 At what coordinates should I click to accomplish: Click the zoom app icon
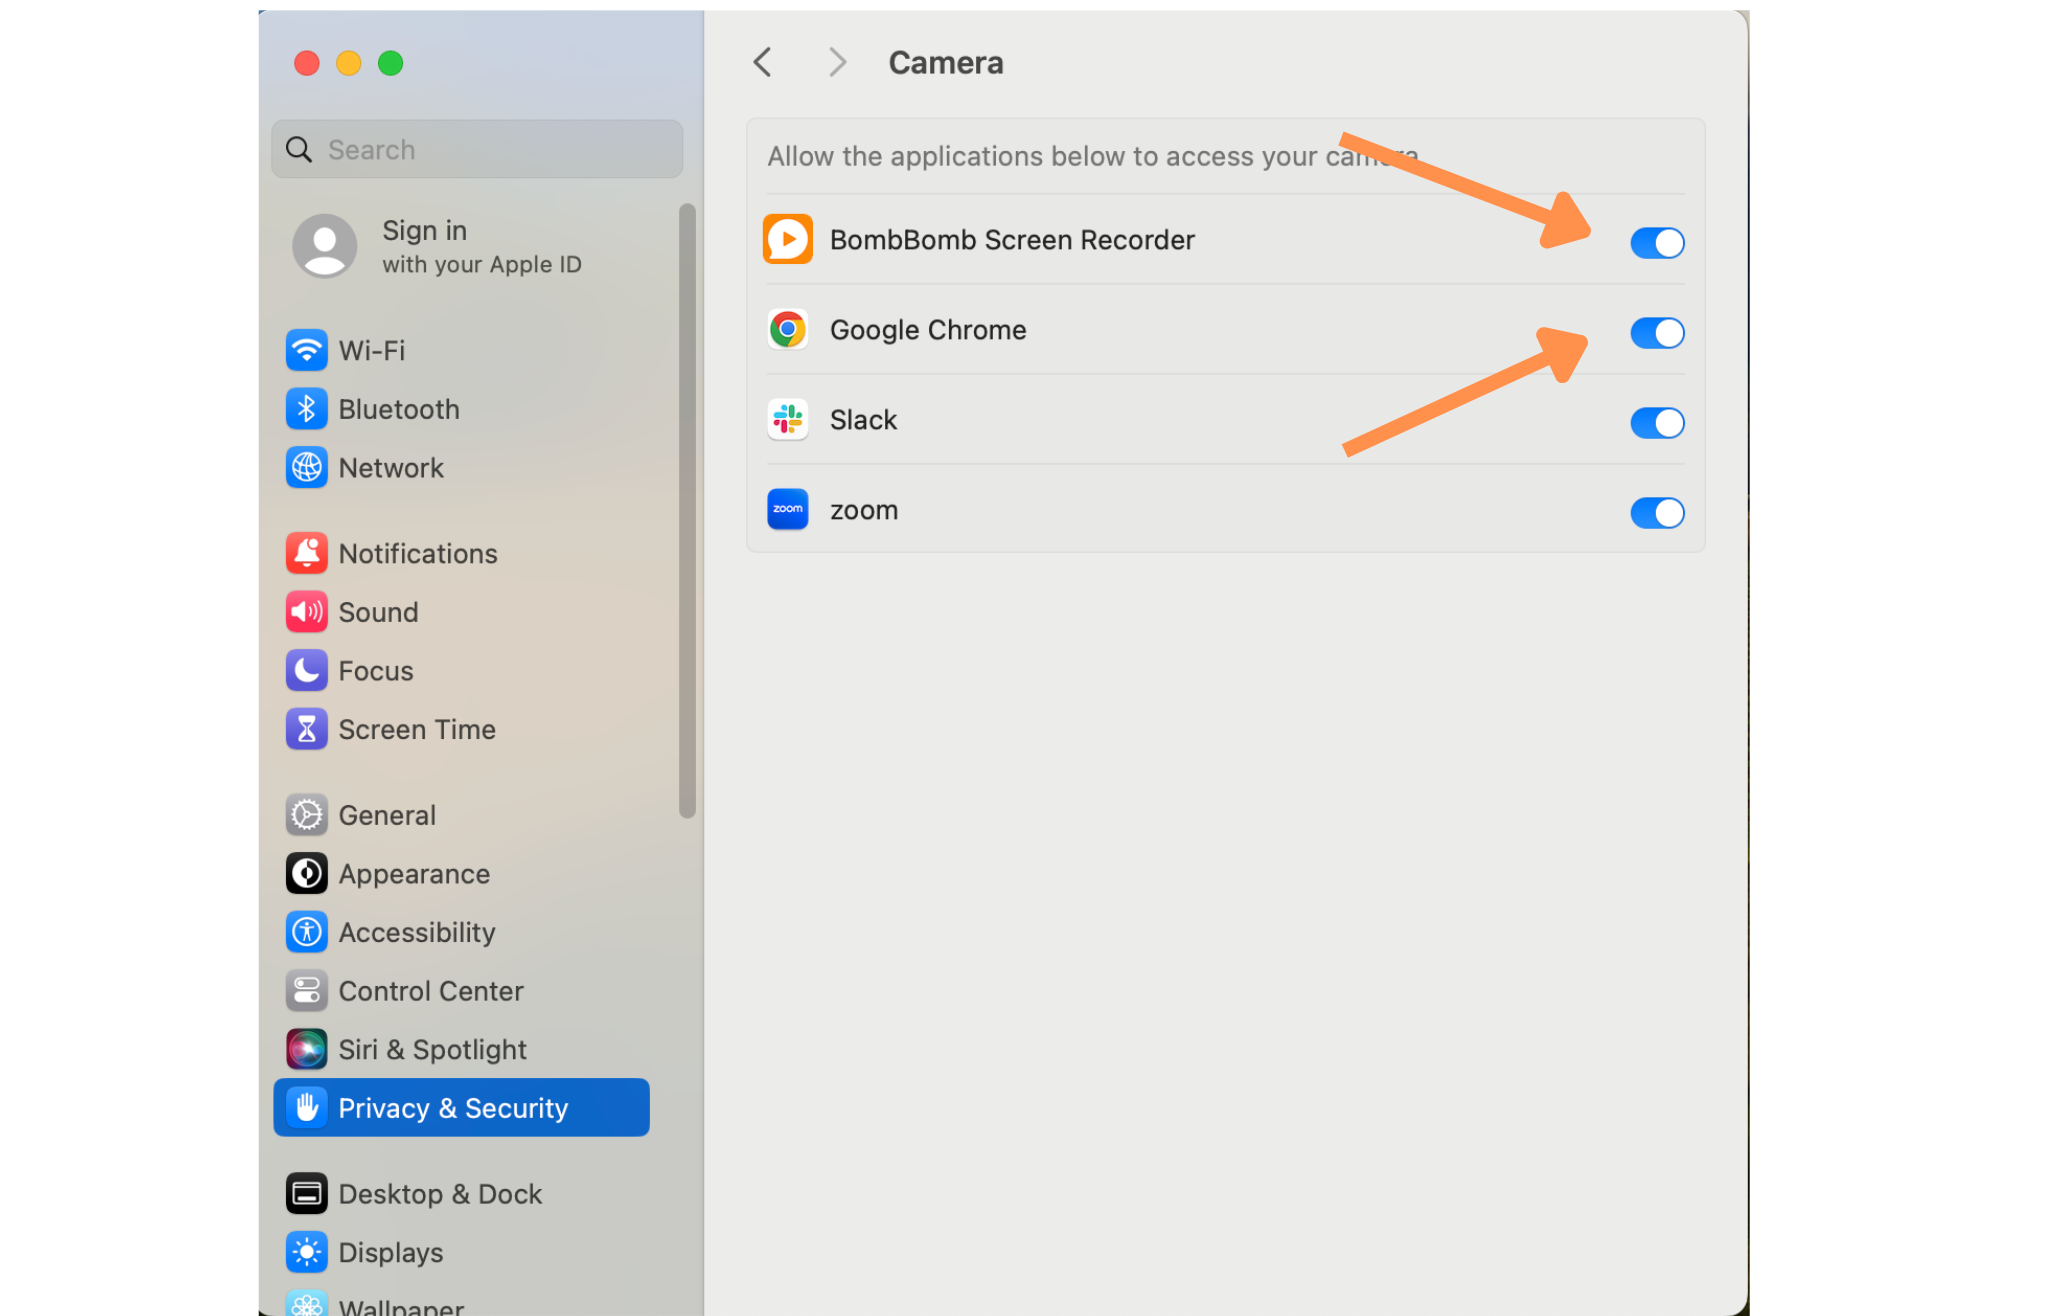coord(788,510)
